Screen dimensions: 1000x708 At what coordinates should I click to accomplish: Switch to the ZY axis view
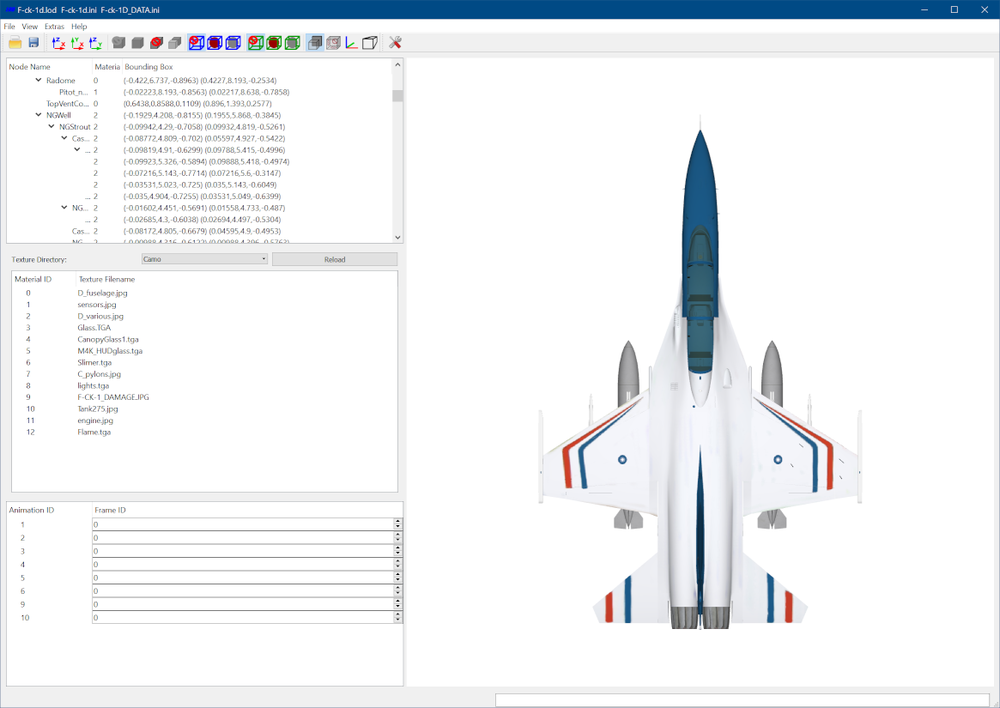click(96, 43)
